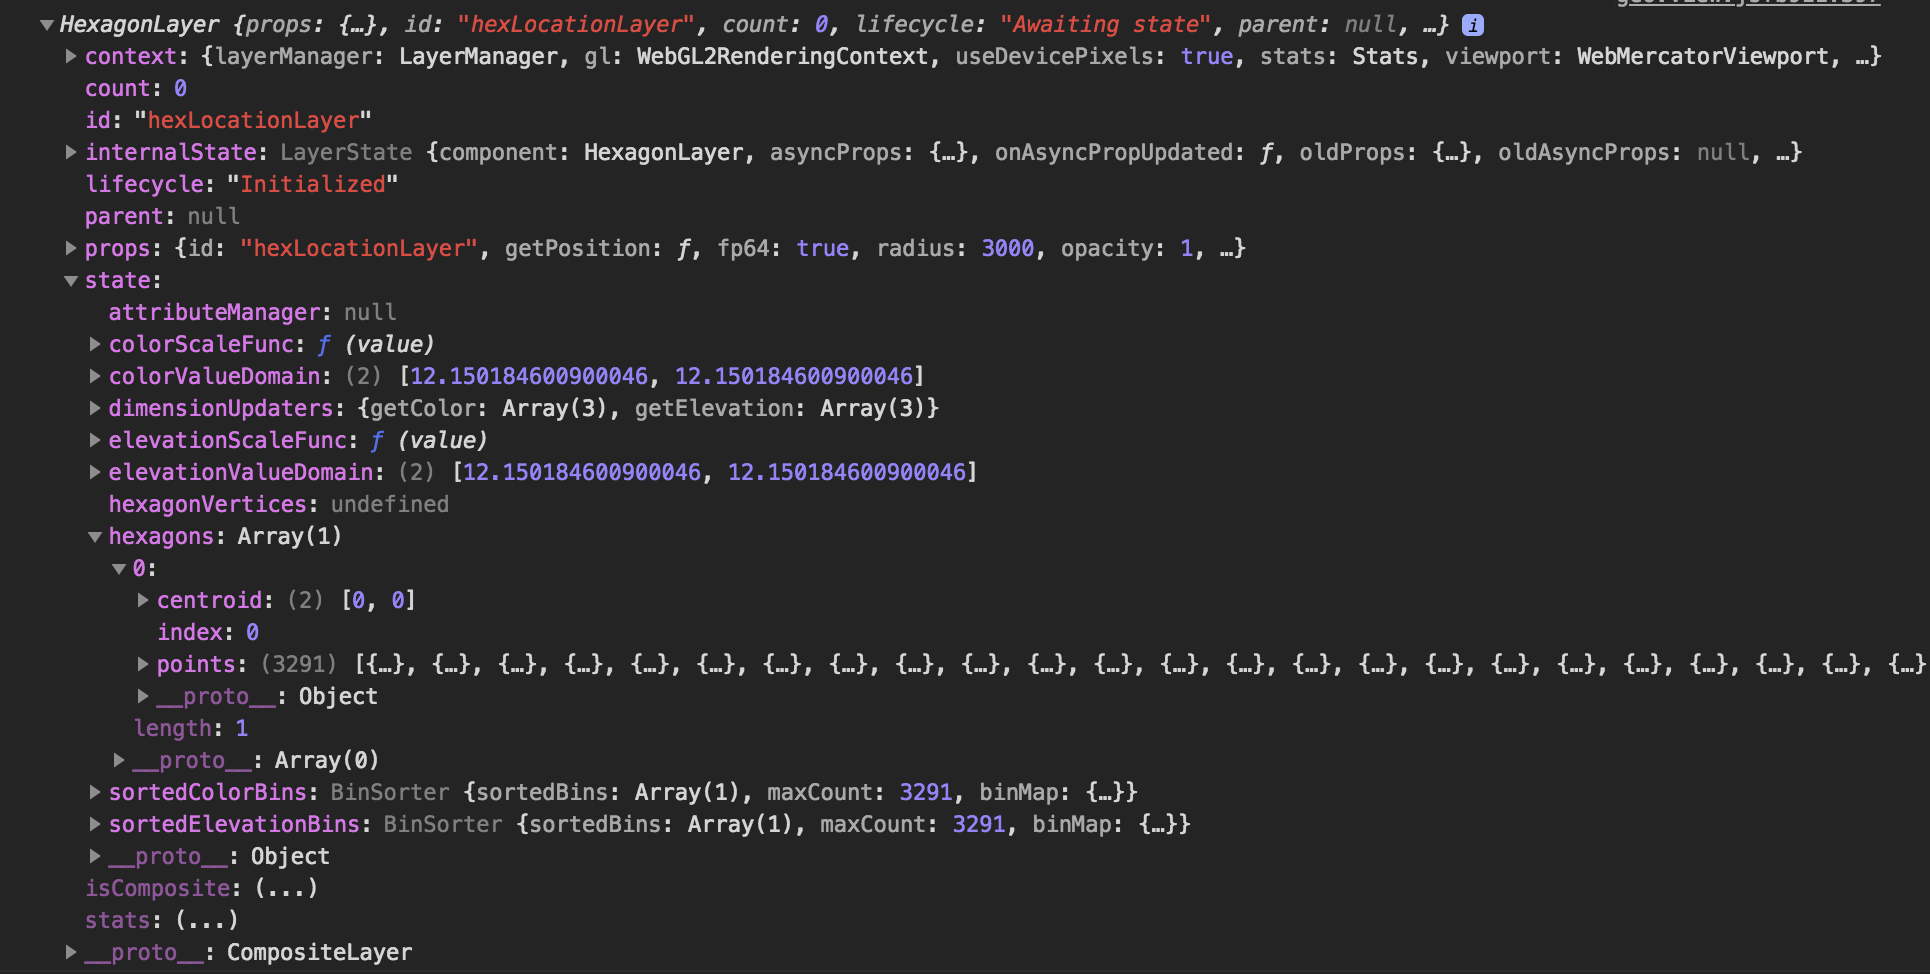Expand sortedColorBins BinSorter
Screen dimensions: 1930x974
[x=95, y=793]
